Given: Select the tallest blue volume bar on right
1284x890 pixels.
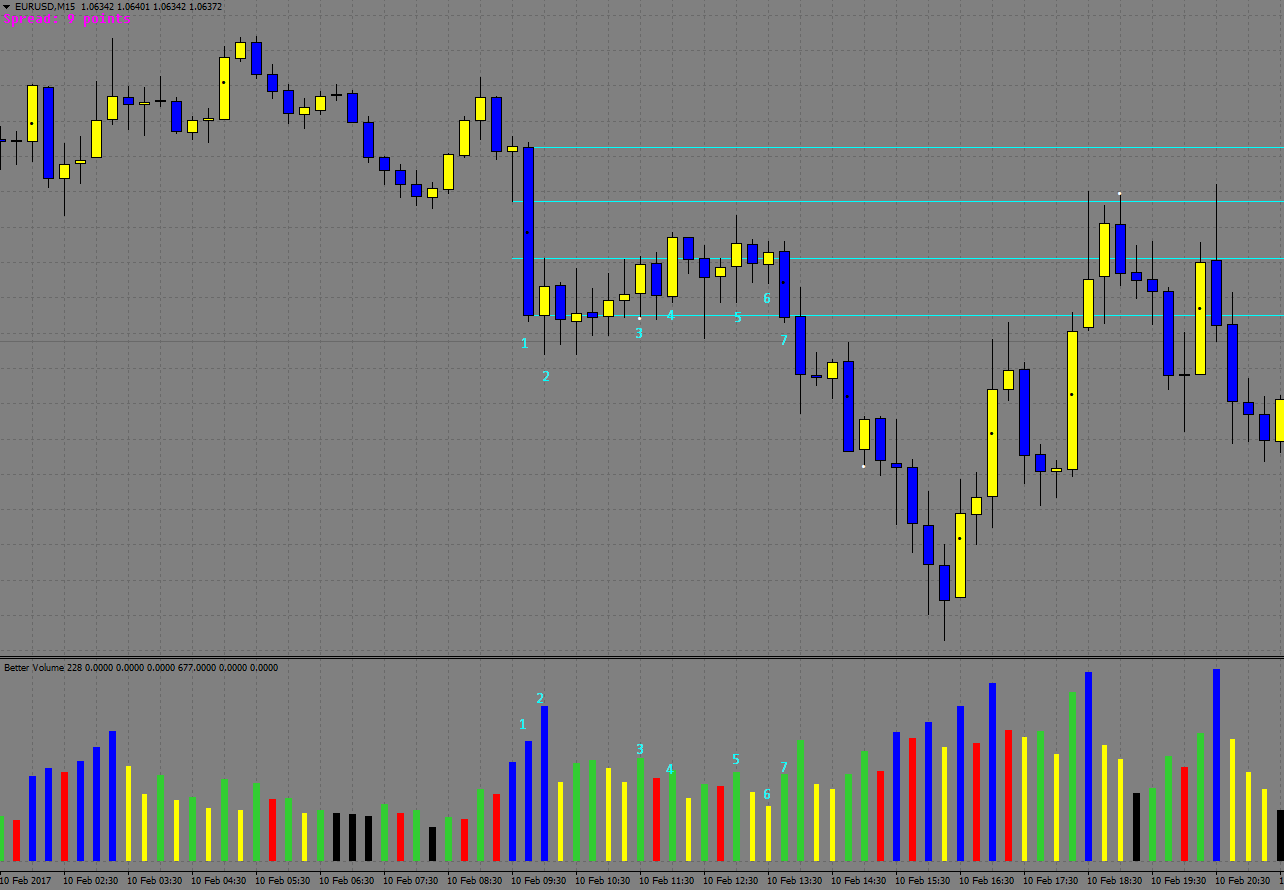Looking at the screenshot, I should pos(1217,765).
